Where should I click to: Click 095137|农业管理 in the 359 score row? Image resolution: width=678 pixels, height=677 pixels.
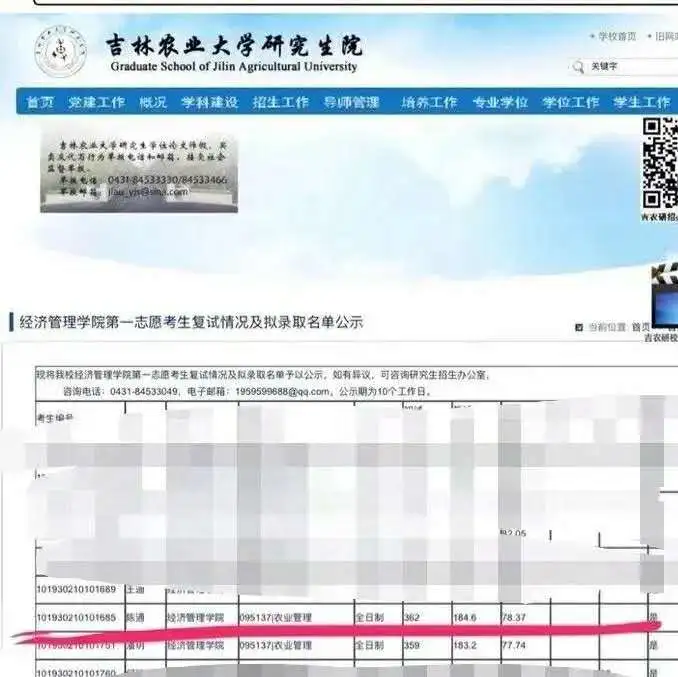click(275, 645)
